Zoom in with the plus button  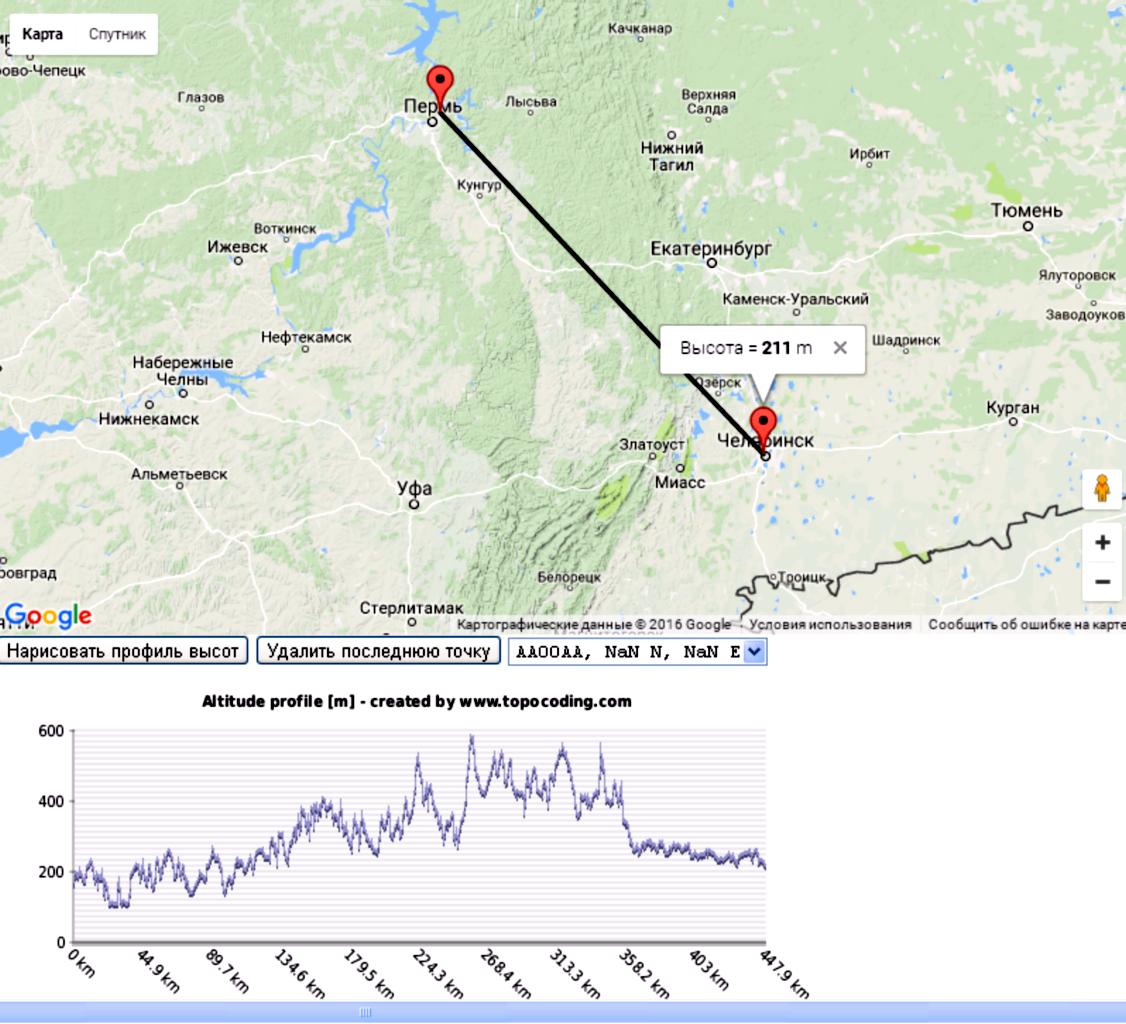[x=1102, y=543]
